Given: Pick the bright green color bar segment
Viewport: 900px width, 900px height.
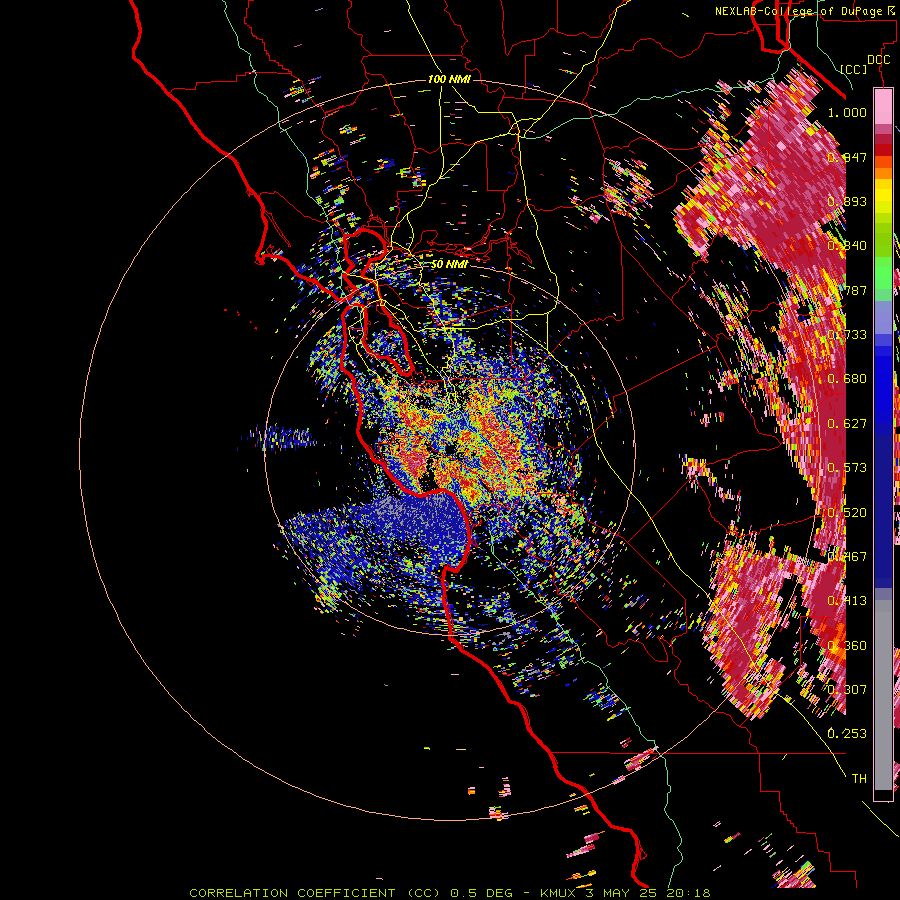Looking at the screenshot, I should click(883, 273).
